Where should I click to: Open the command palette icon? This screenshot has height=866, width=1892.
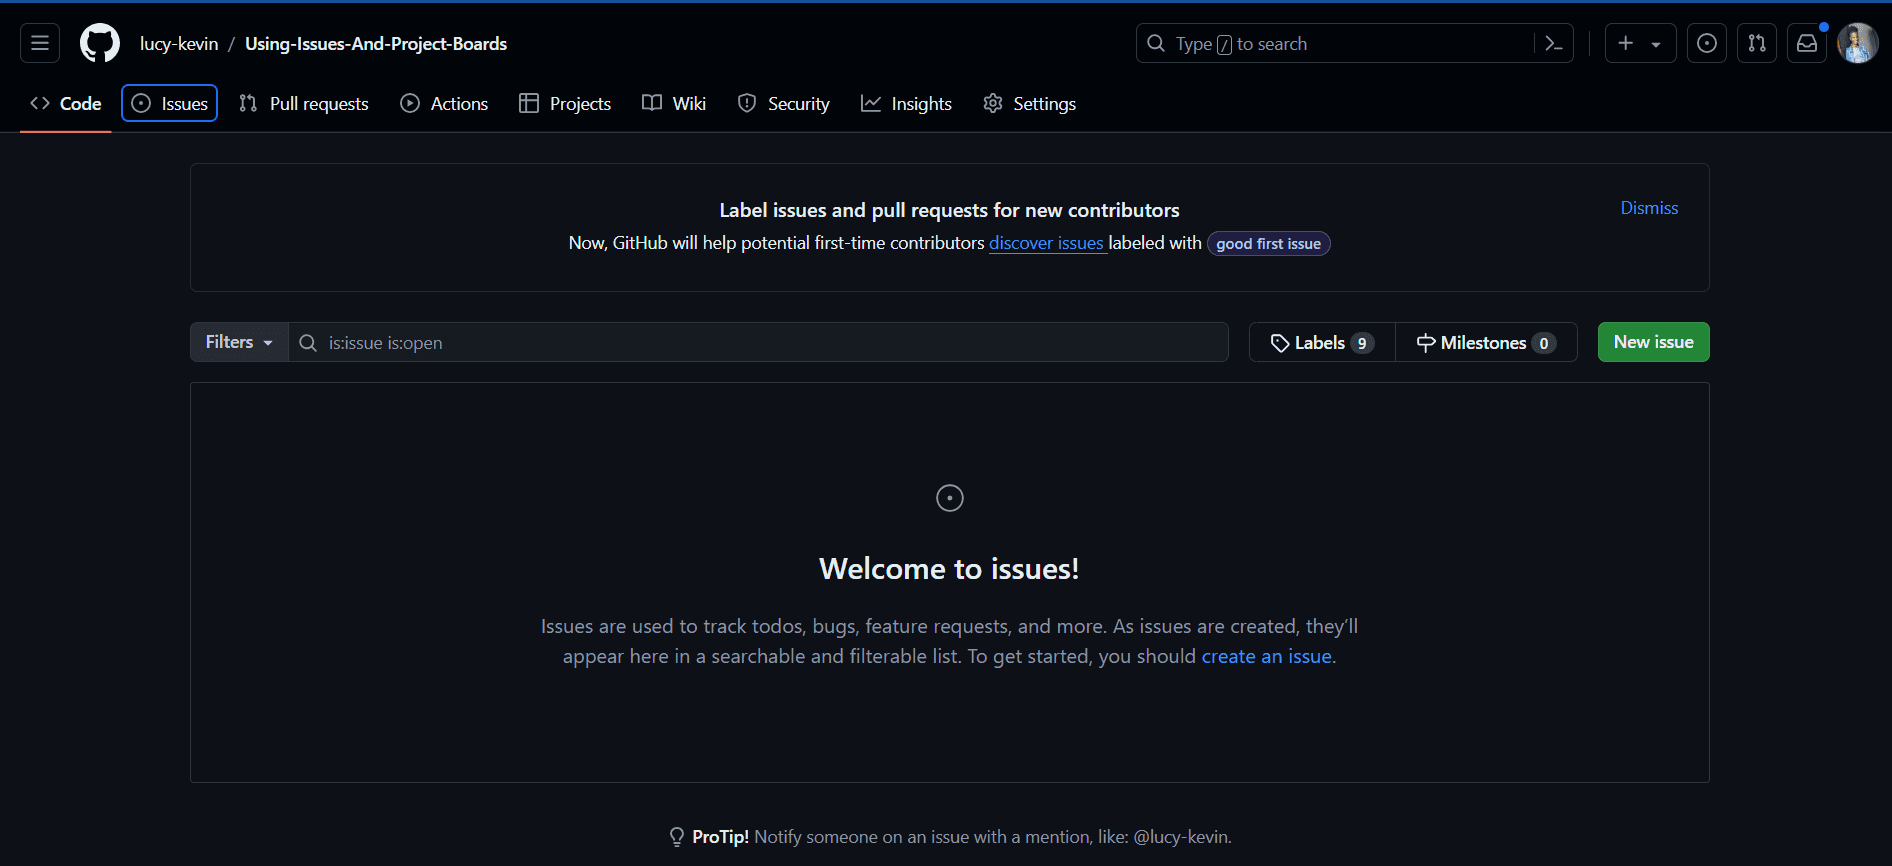point(1554,43)
